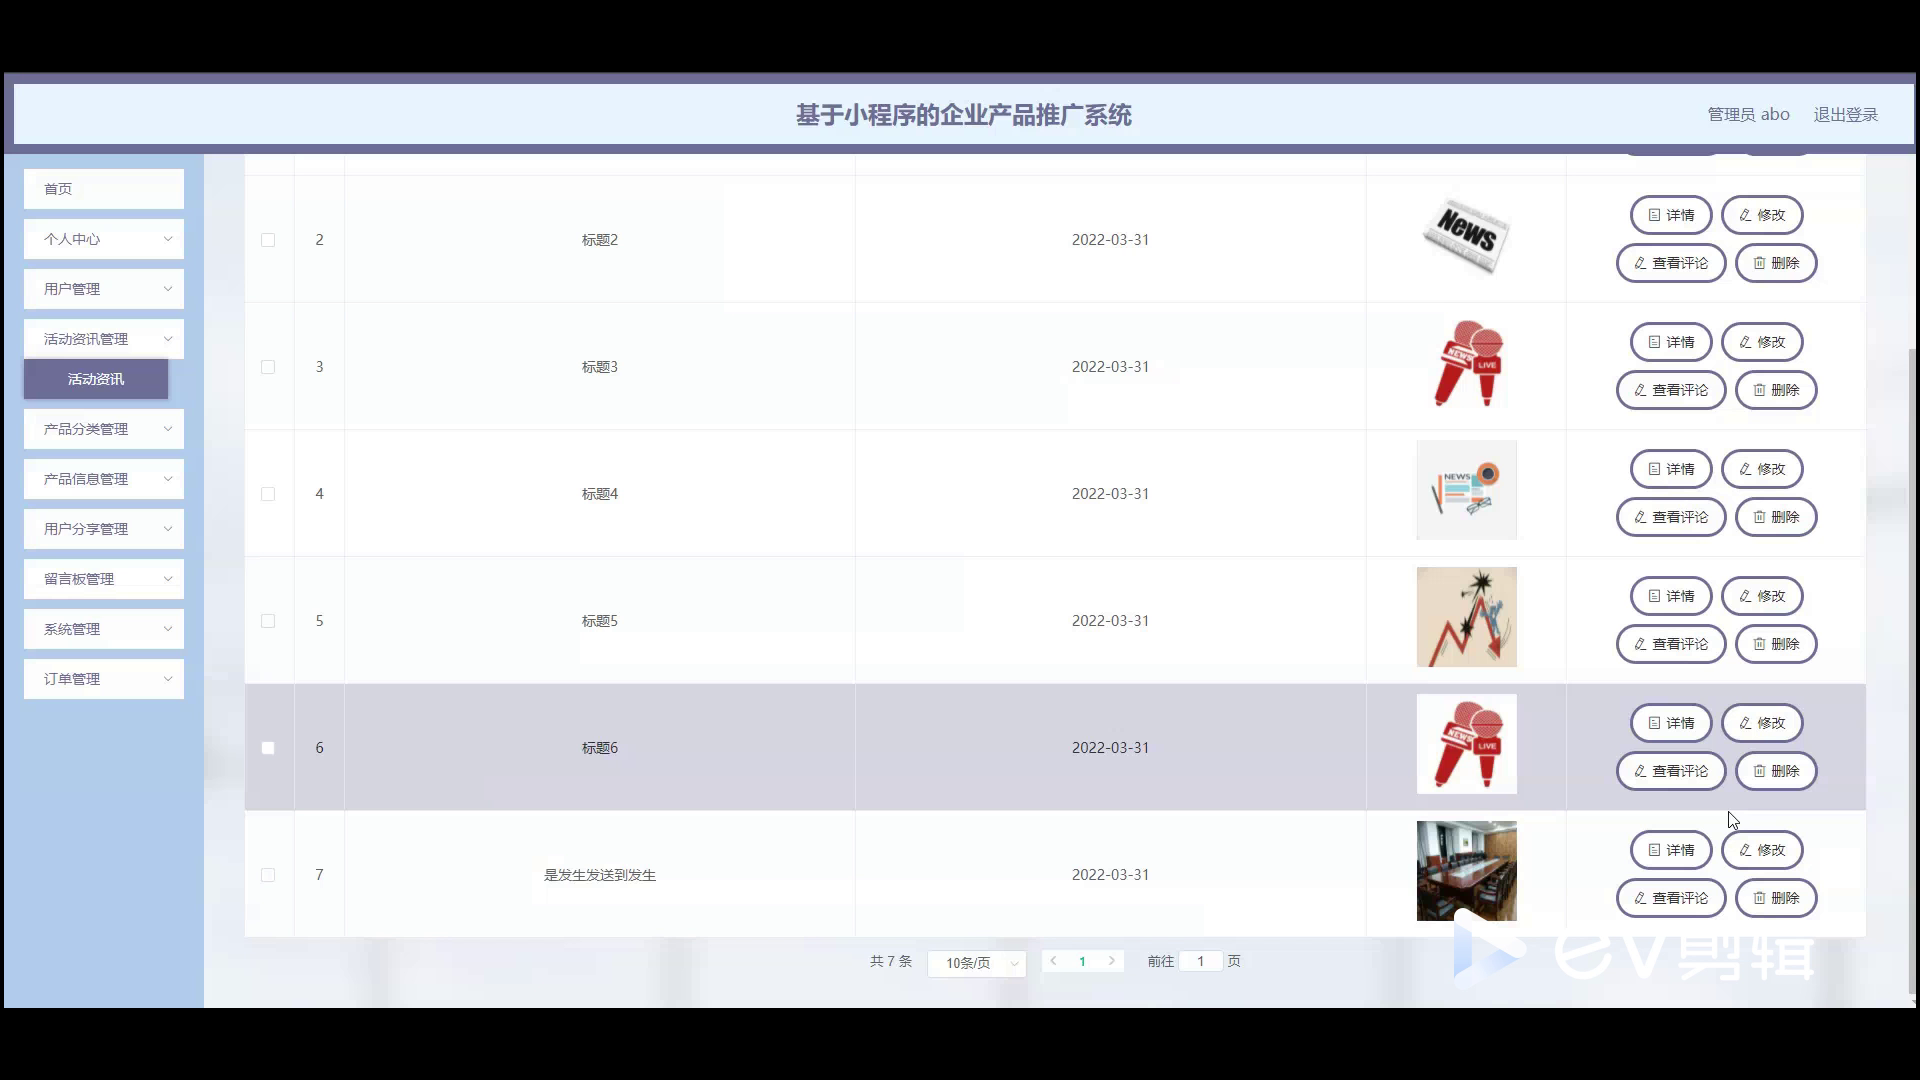The height and width of the screenshot is (1080, 1920).
Task: Go to the previous page arrow
Action: pyautogui.click(x=1053, y=961)
